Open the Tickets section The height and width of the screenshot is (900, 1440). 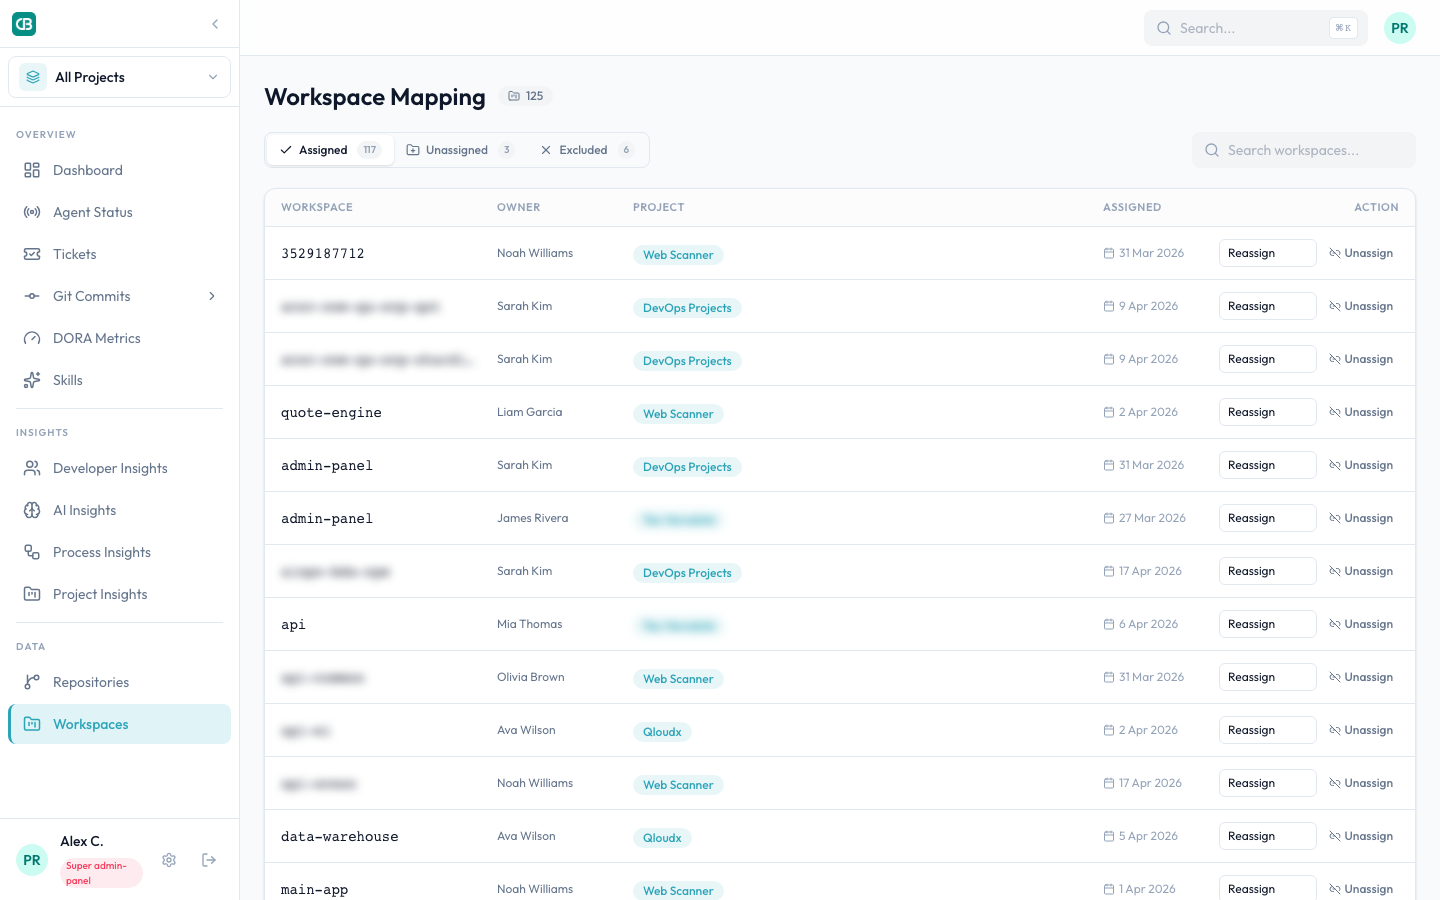tap(119, 254)
